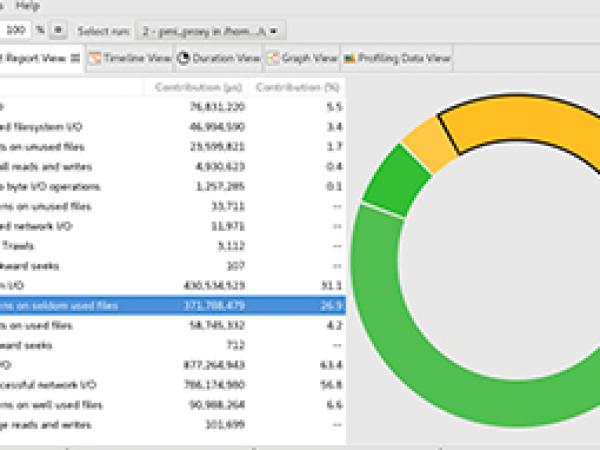Image resolution: width=600 pixels, height=450 pixels.
Task: Open the Timeline View tab icon
Action: (94, 58)
